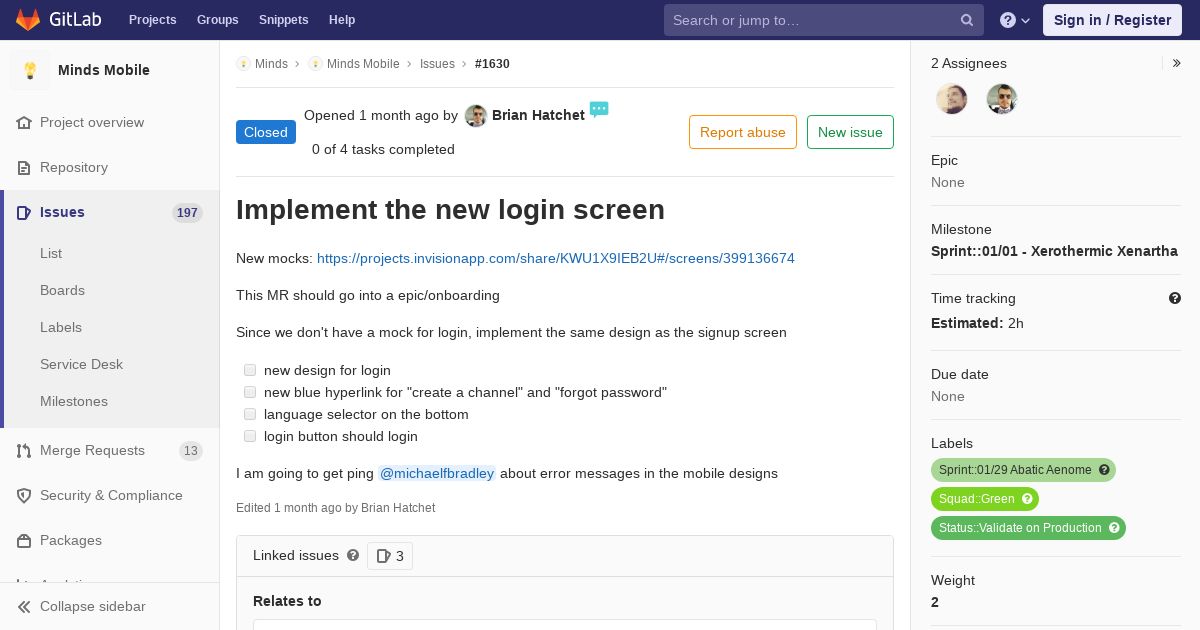This screenshot has height=630, width=1200.
Task: Click the Security & Compliance shield icon
Action: tap(24, 496)
